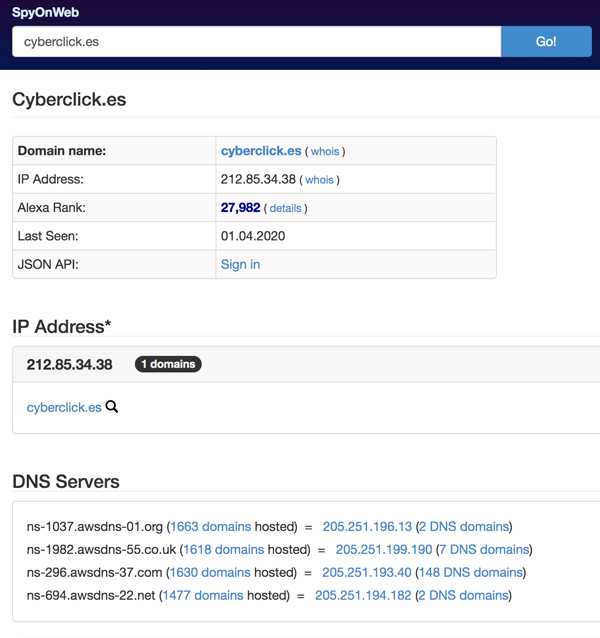Image resolution: width=600 pixels, height=638 pixels.
Task: Click the magnifier icon next to cyberclick.es
Action: (x=112, y=406)
